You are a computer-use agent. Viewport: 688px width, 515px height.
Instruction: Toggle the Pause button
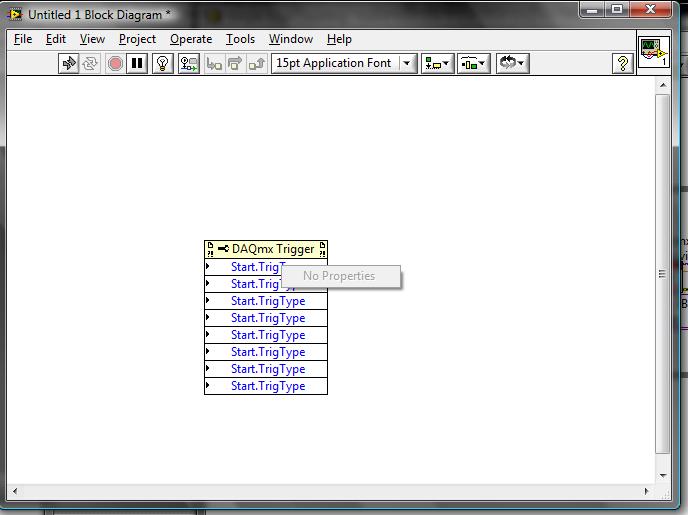click(x=137, y=64)
